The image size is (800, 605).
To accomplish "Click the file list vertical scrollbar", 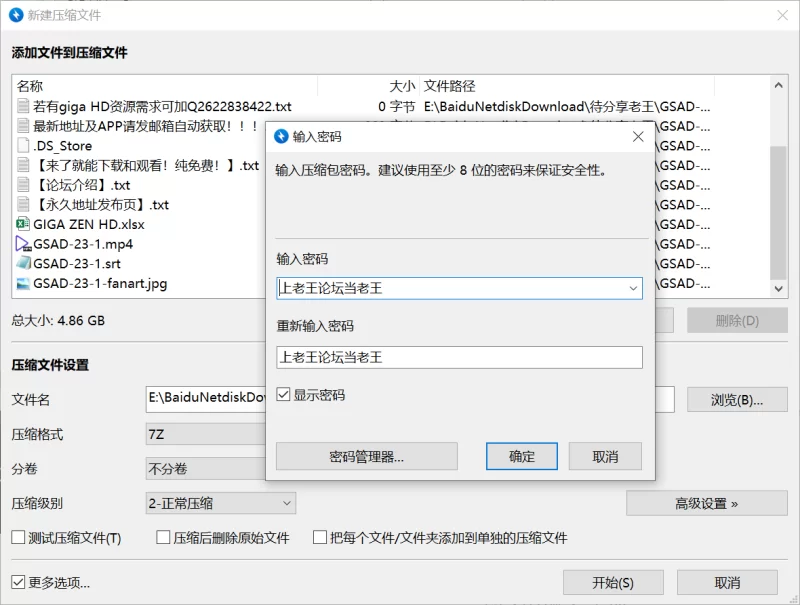I will pos(779,210).
